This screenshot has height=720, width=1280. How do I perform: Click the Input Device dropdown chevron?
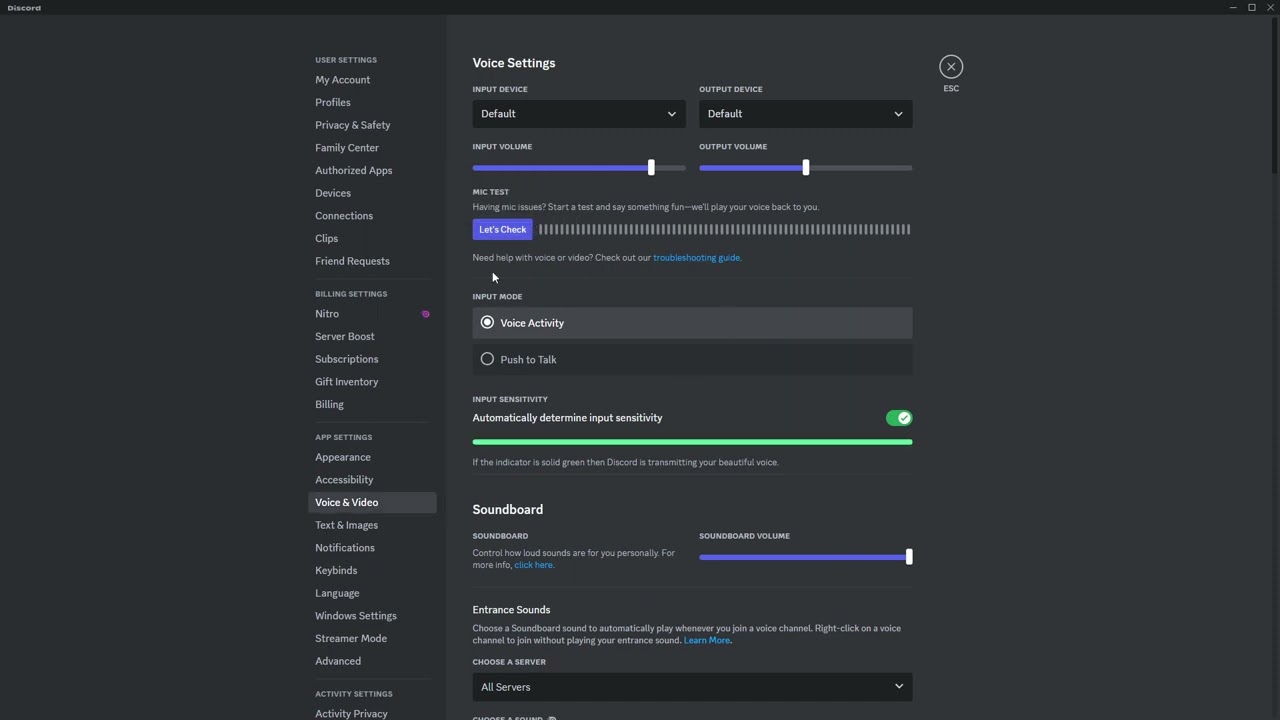click(x=672, y=114)
